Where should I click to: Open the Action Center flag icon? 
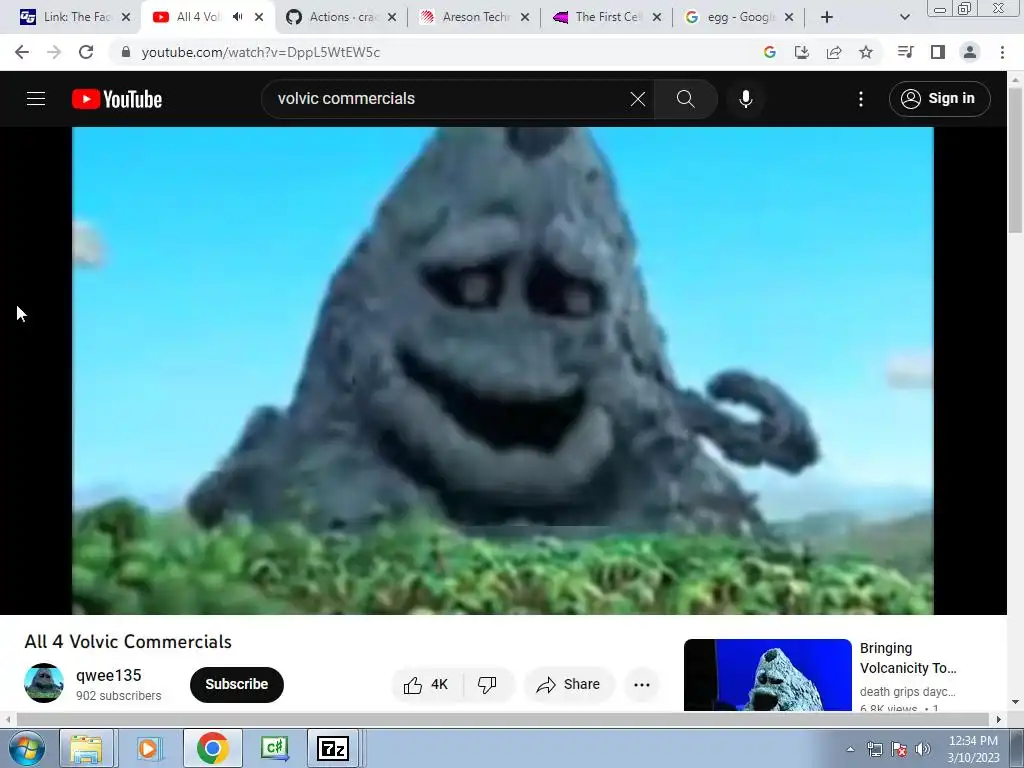(899, 749)
